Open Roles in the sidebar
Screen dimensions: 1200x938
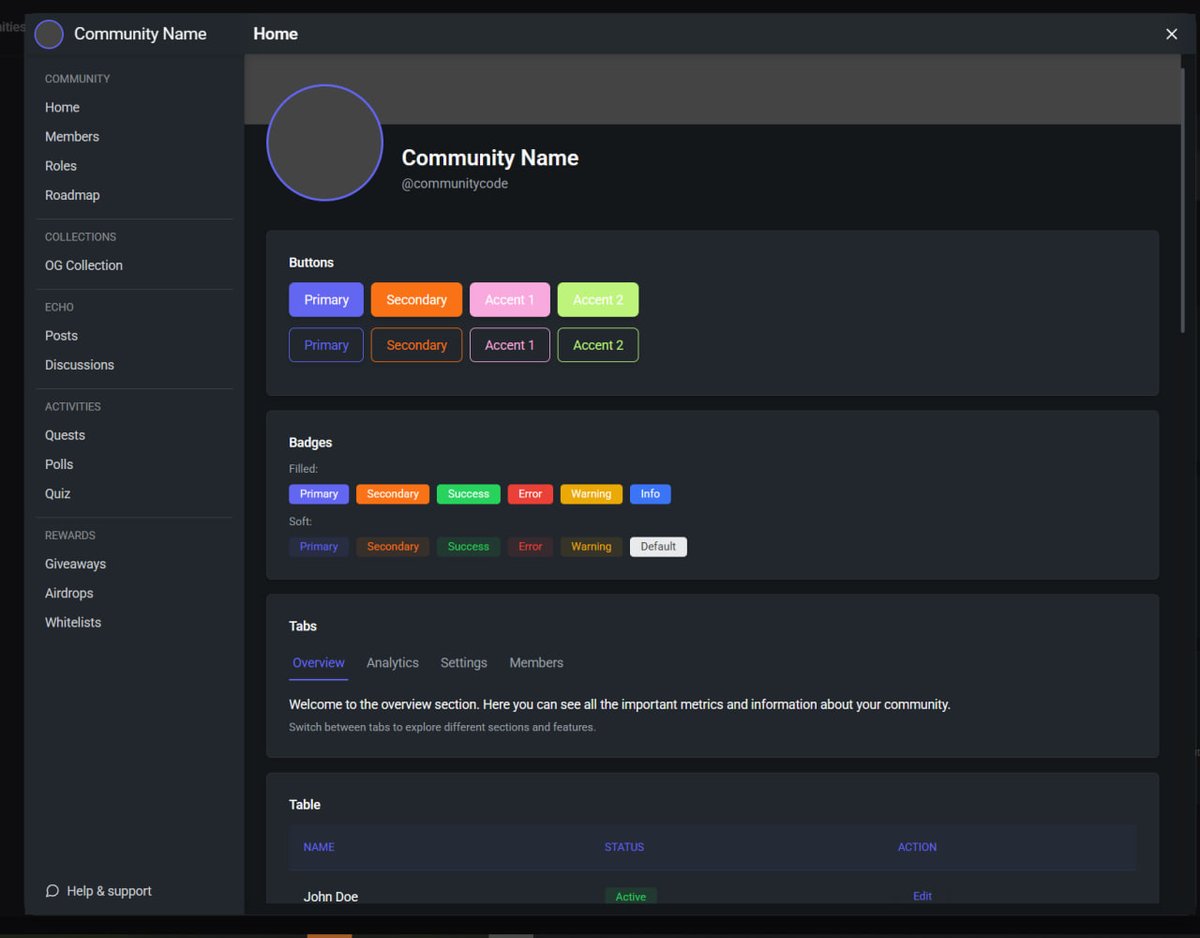61,166
